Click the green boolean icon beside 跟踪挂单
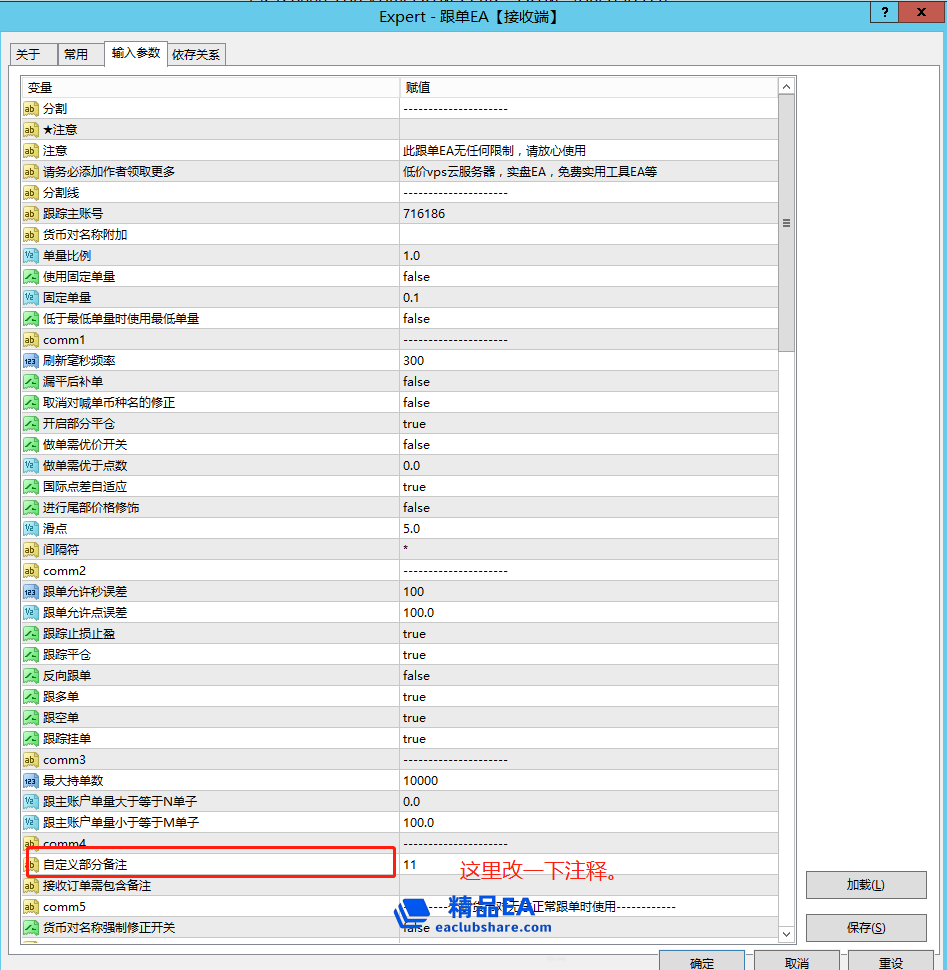This screenshot has height=970, width=947. [30, 738]
